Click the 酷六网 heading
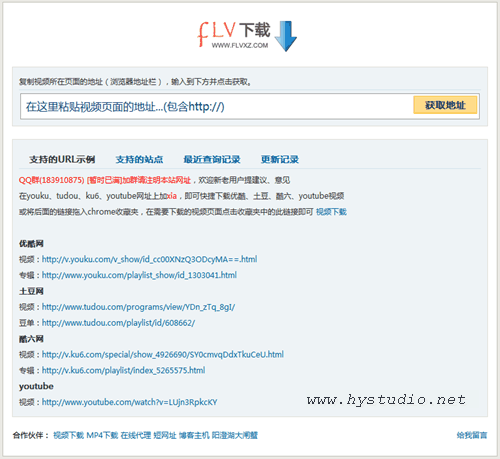This screenshot has height=459, width=500. click(x=31, y=339)
